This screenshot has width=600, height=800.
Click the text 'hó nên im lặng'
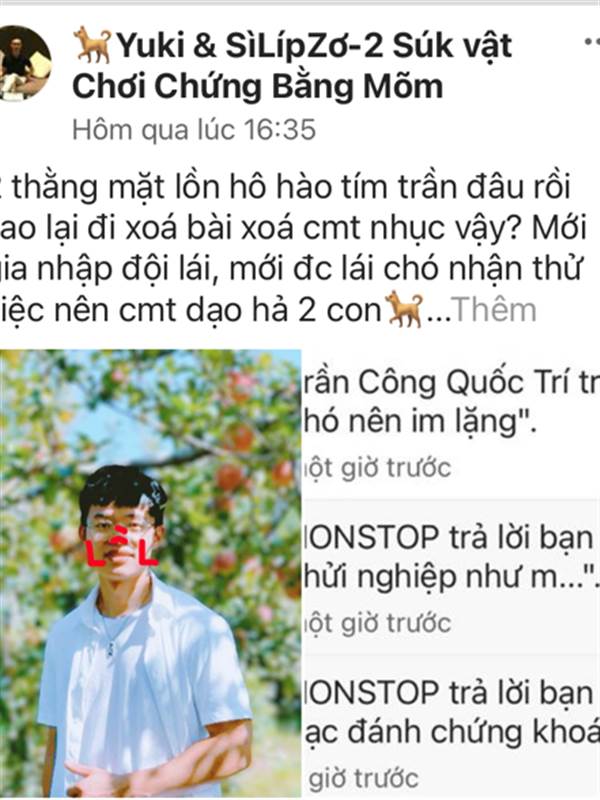point(420,421)
